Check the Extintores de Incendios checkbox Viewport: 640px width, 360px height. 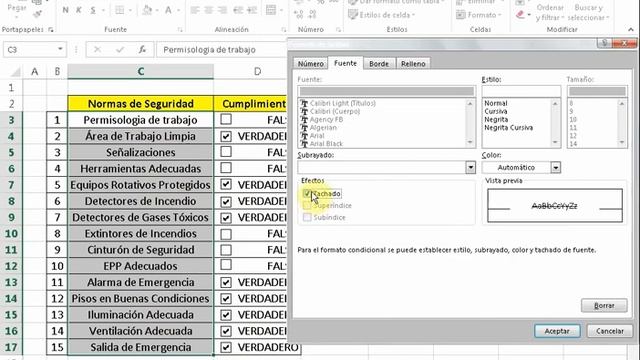coord(226,233)
